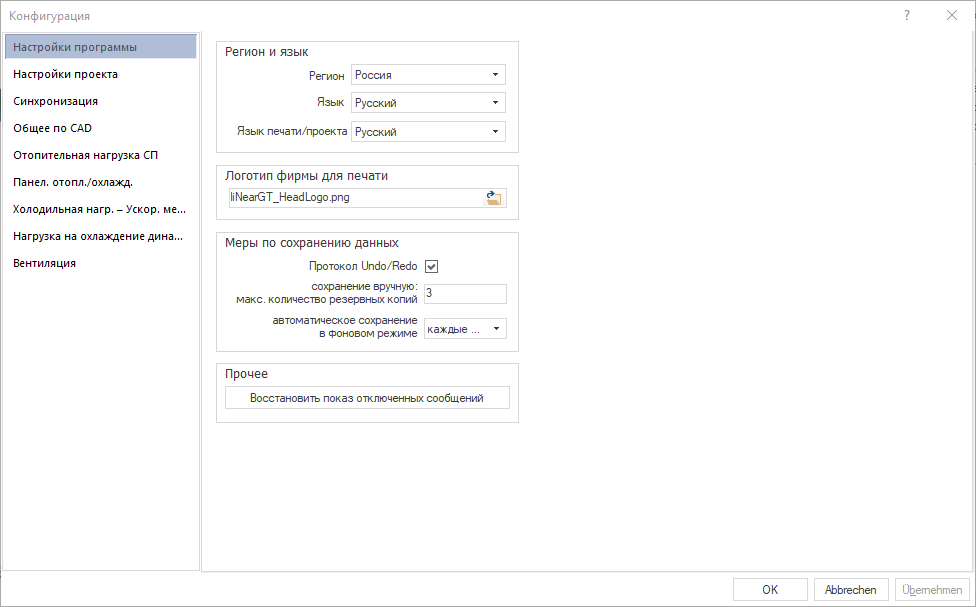Expand the Язык dropdown set to Русский
Viewport: 976px width, 607px height.
point(428,103)
